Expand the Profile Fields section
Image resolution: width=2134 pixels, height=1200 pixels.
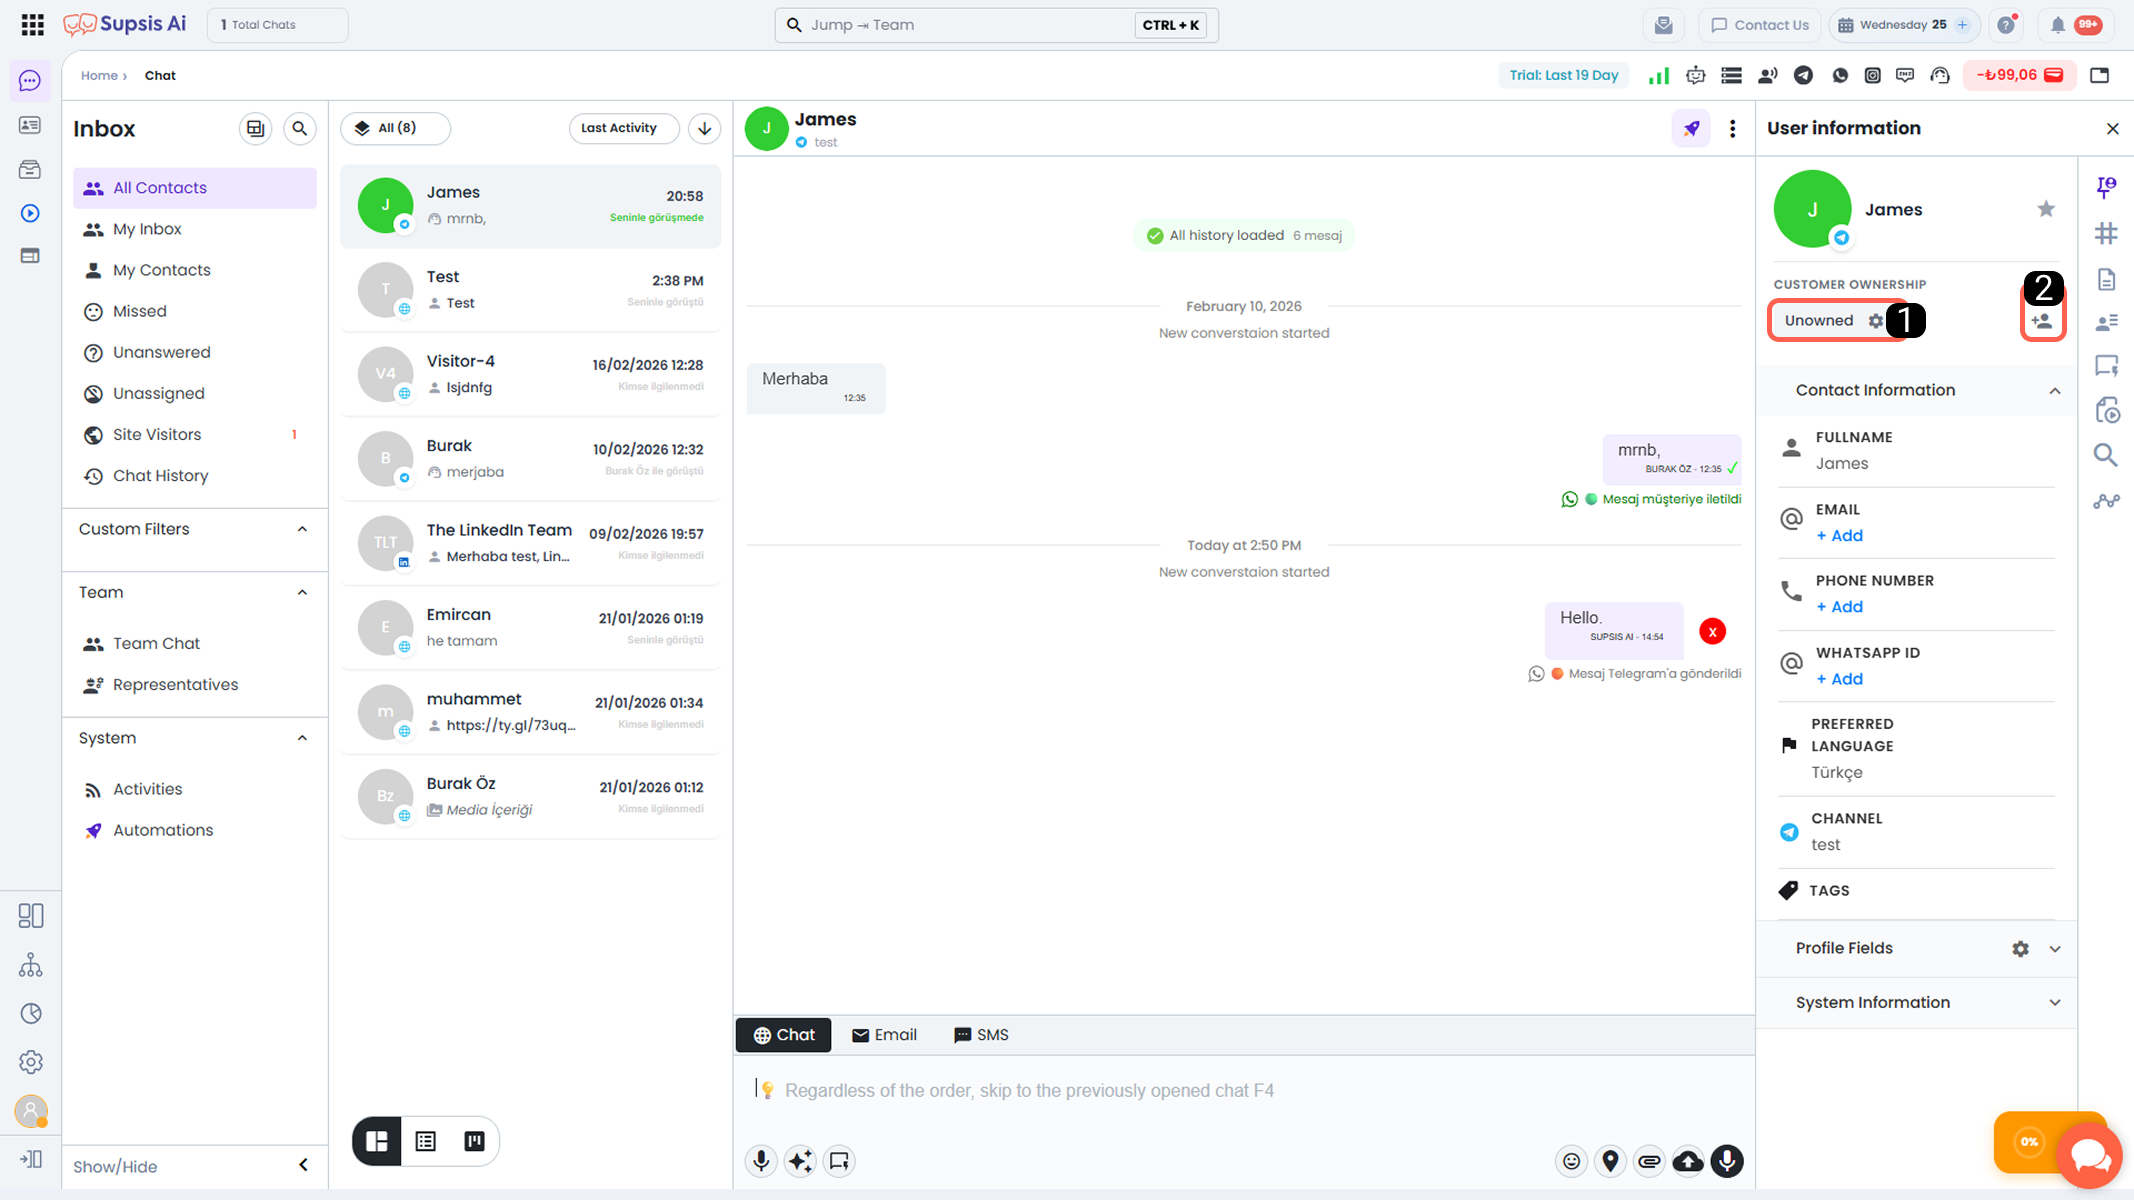click(2054, 949)
